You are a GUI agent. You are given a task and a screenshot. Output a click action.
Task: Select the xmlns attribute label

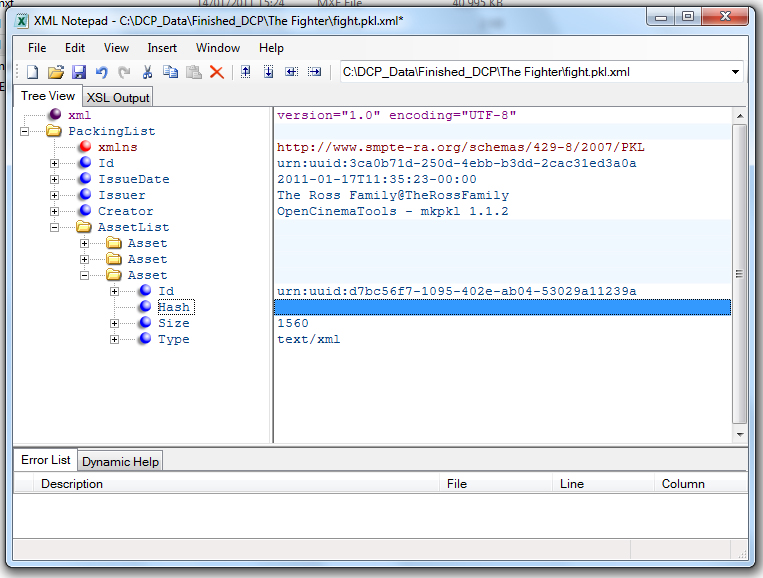click(x=118, y=147)
